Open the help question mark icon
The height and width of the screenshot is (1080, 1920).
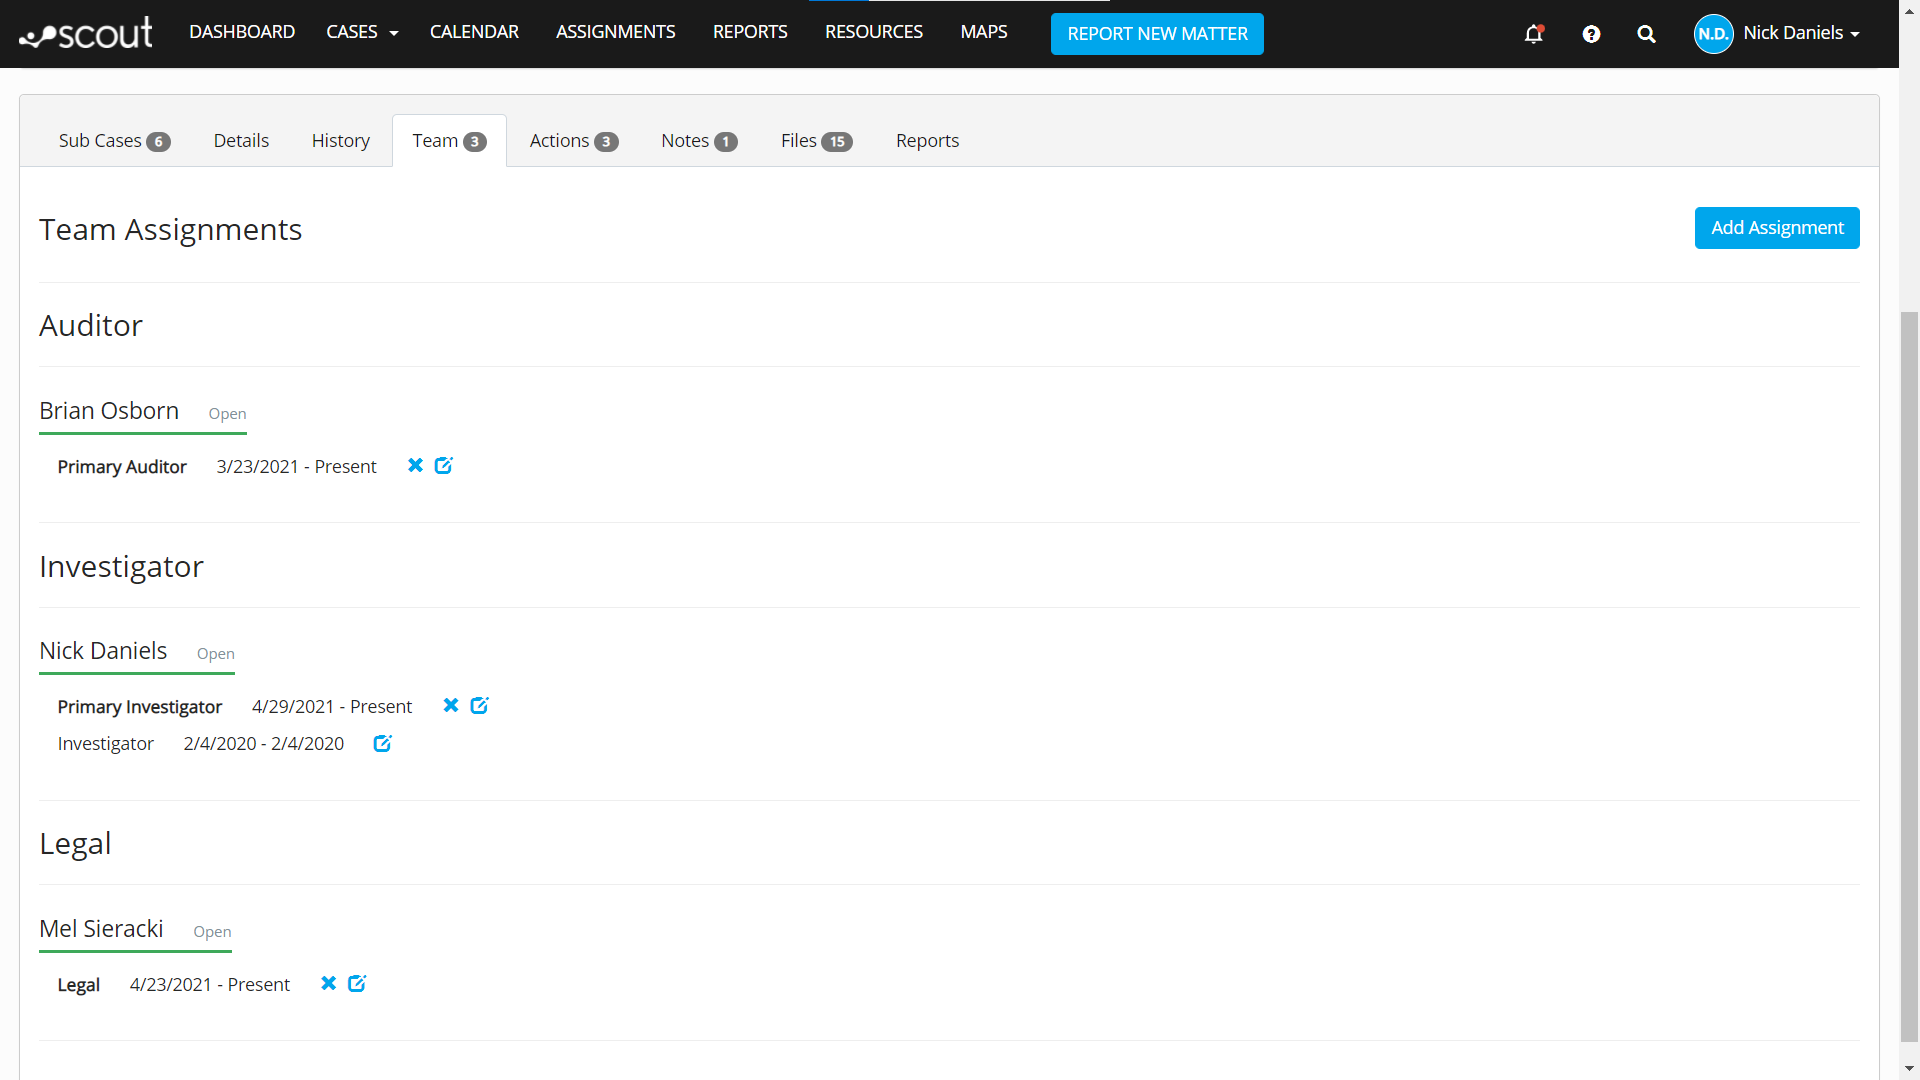point(1591,34)
